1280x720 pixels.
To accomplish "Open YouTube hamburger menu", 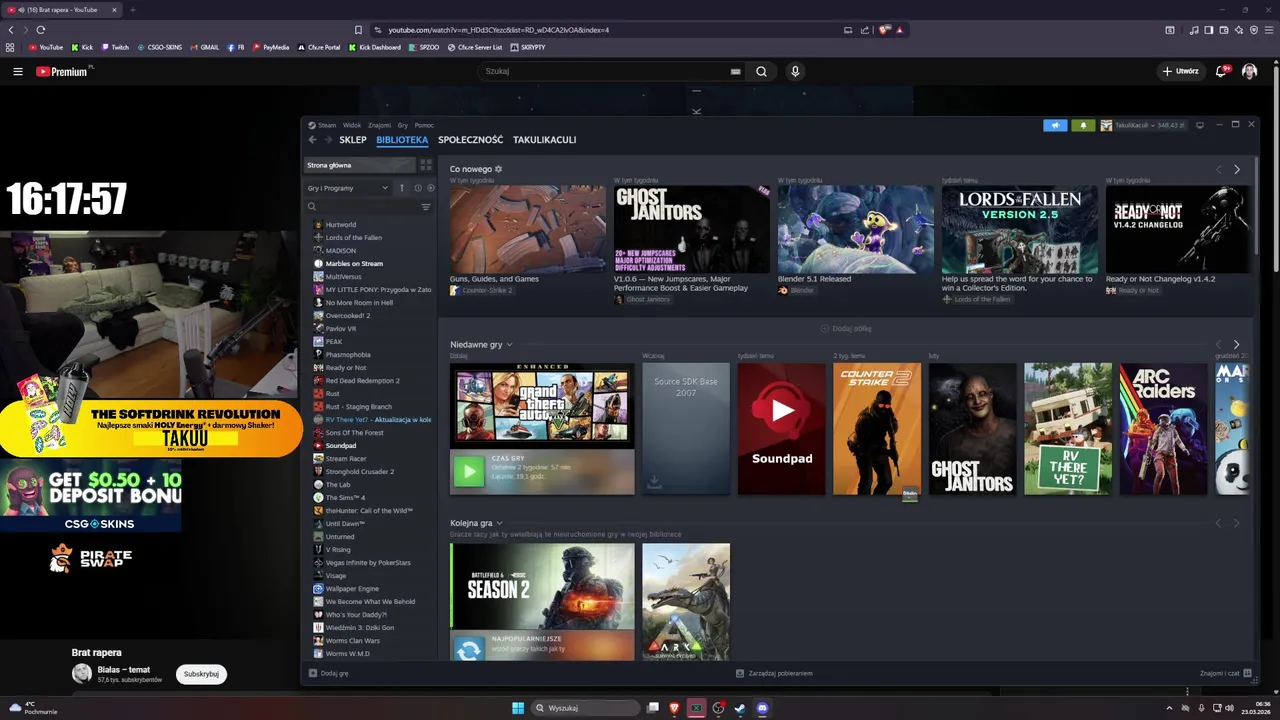I will tap(18, 71).
